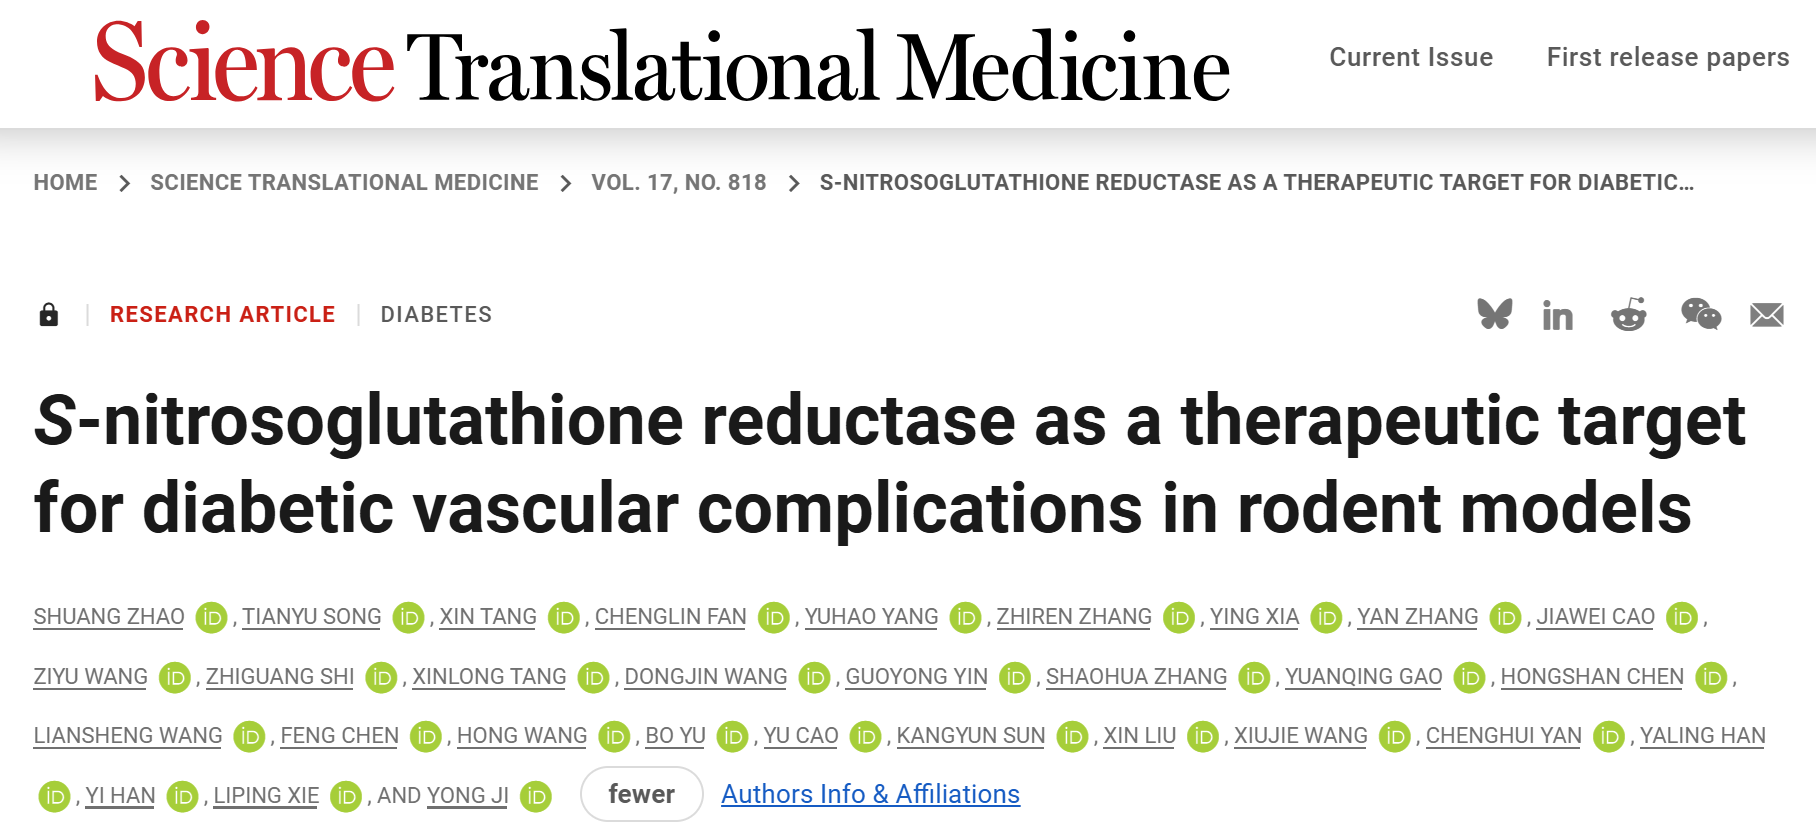Click the Science Translational Medicine logo
This screenshot has width=1816, height=834.
pos(661,64)
